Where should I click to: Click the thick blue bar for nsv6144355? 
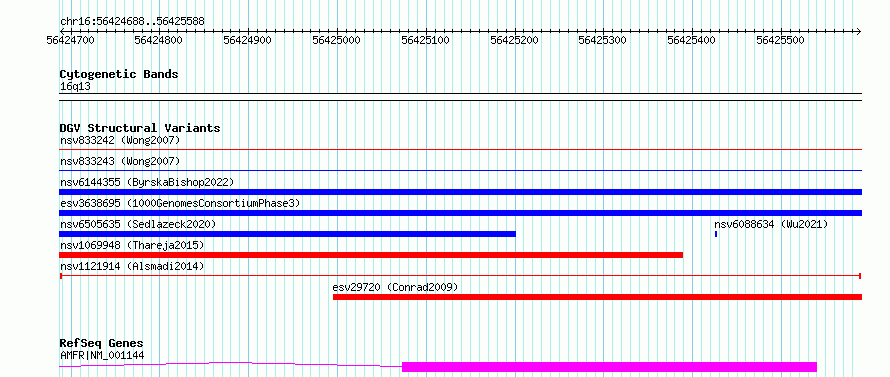[x=460, y=192]
